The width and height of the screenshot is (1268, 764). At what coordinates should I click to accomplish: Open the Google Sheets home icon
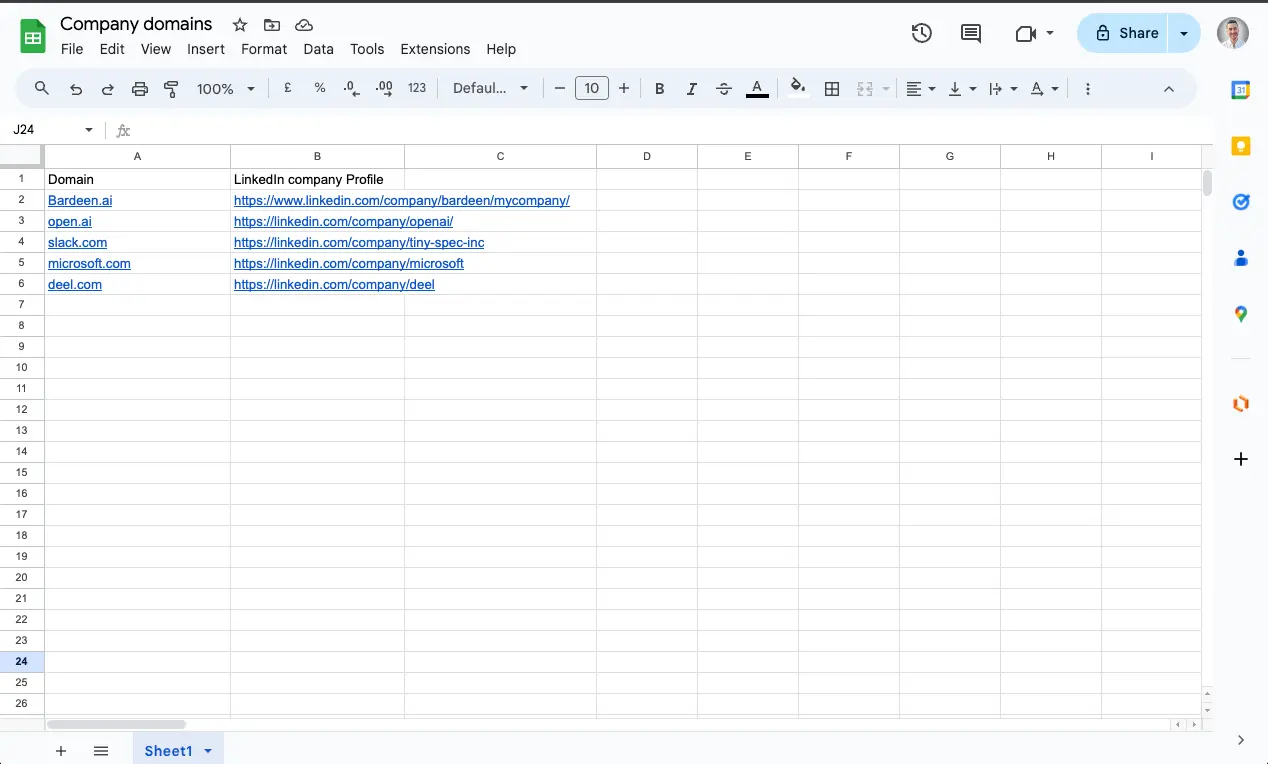[x=33, y=37]
